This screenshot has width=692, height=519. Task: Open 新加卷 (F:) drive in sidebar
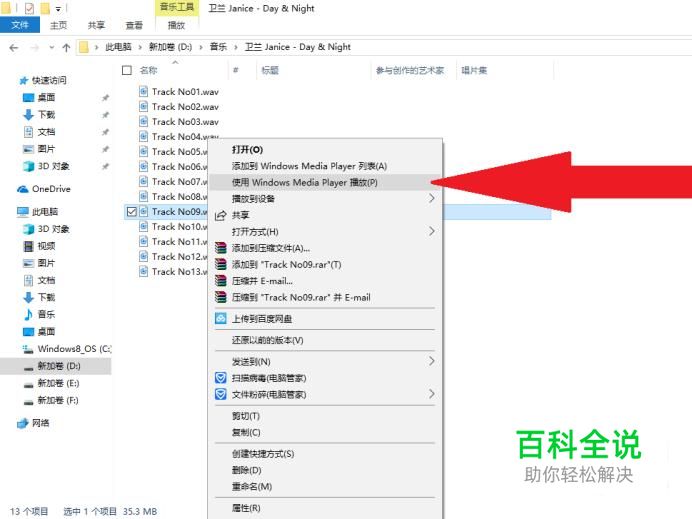pos(58,400)
